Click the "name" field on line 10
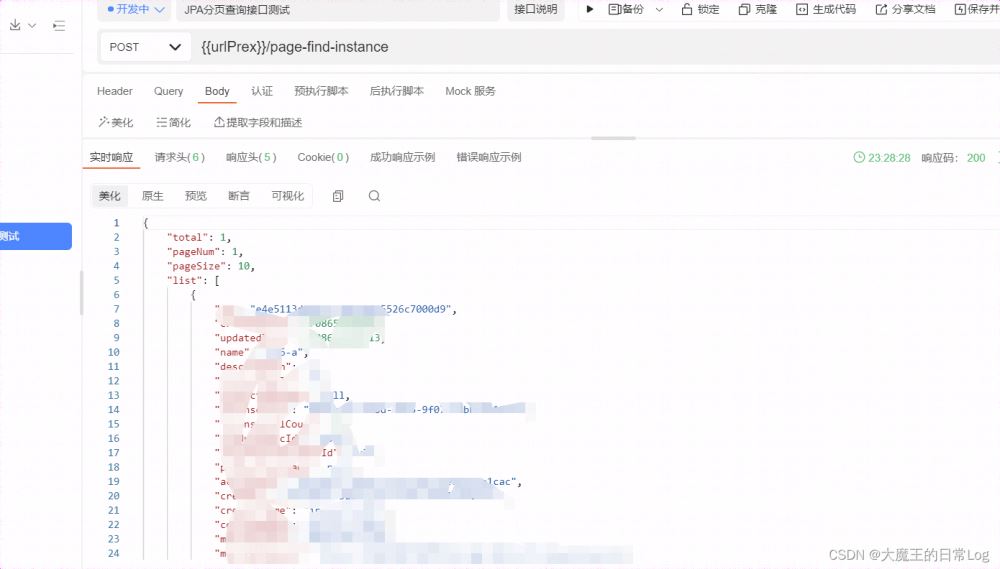The width and height of the screenshot is (1000, 569). point(232,353)
